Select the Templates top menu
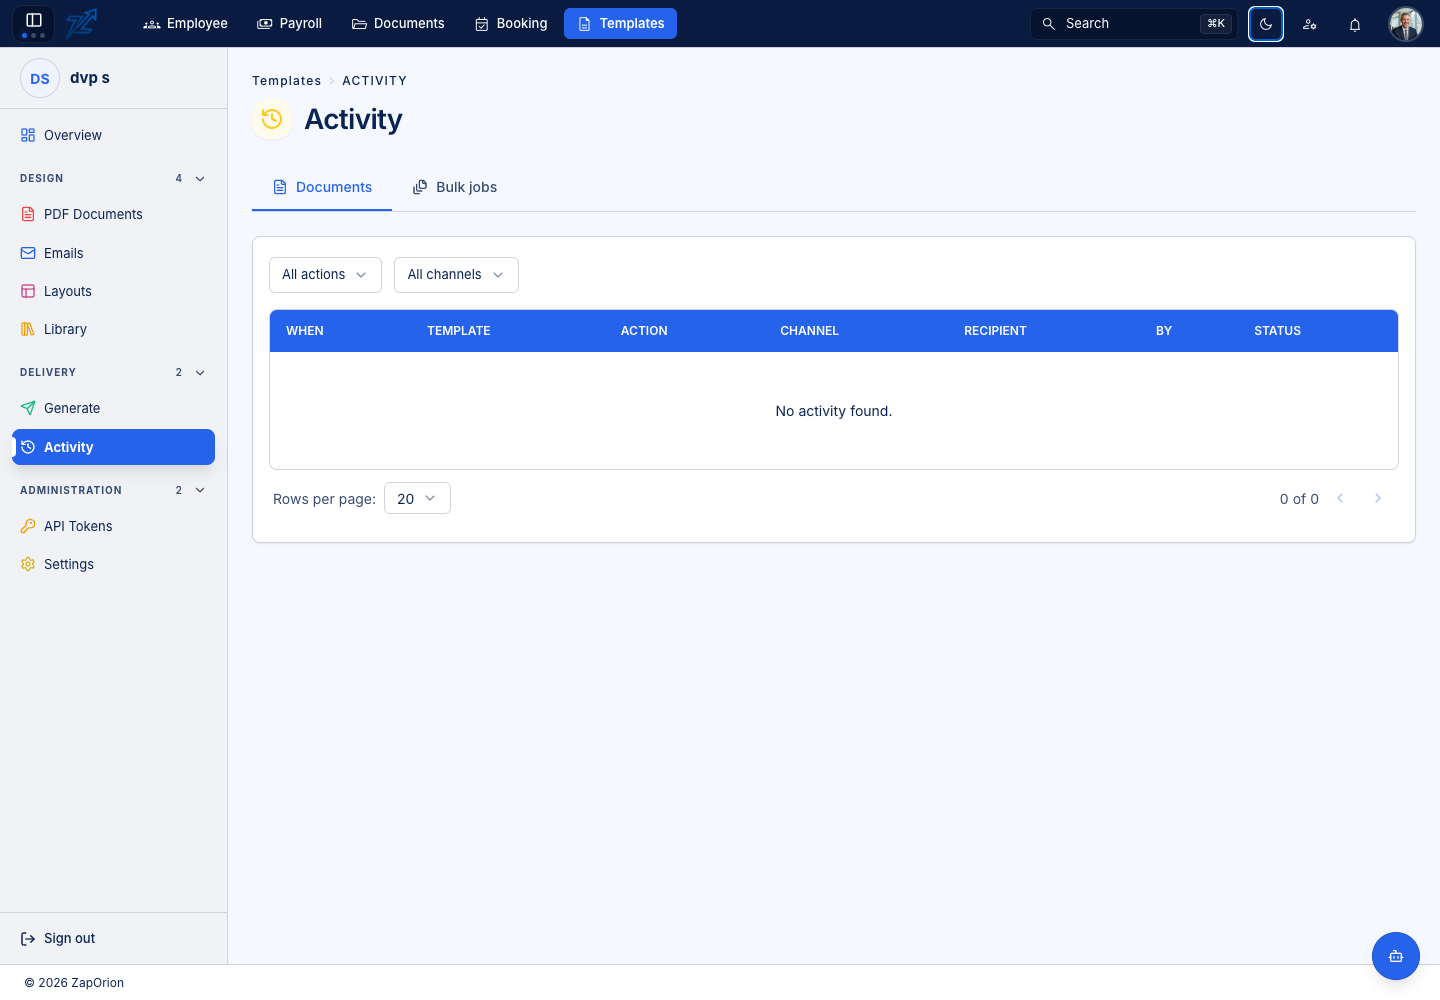1440x1000 pixels. click(x=620, y=23)
